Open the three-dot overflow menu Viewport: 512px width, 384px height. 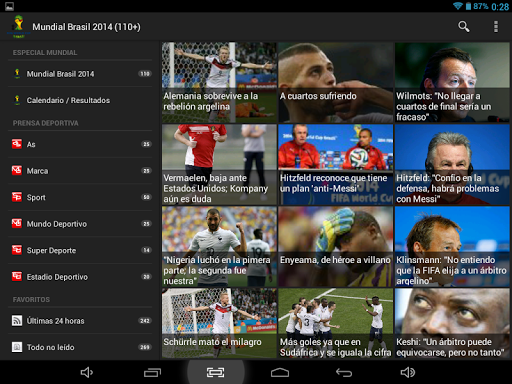pyautogui.click(x=496, y=27)
